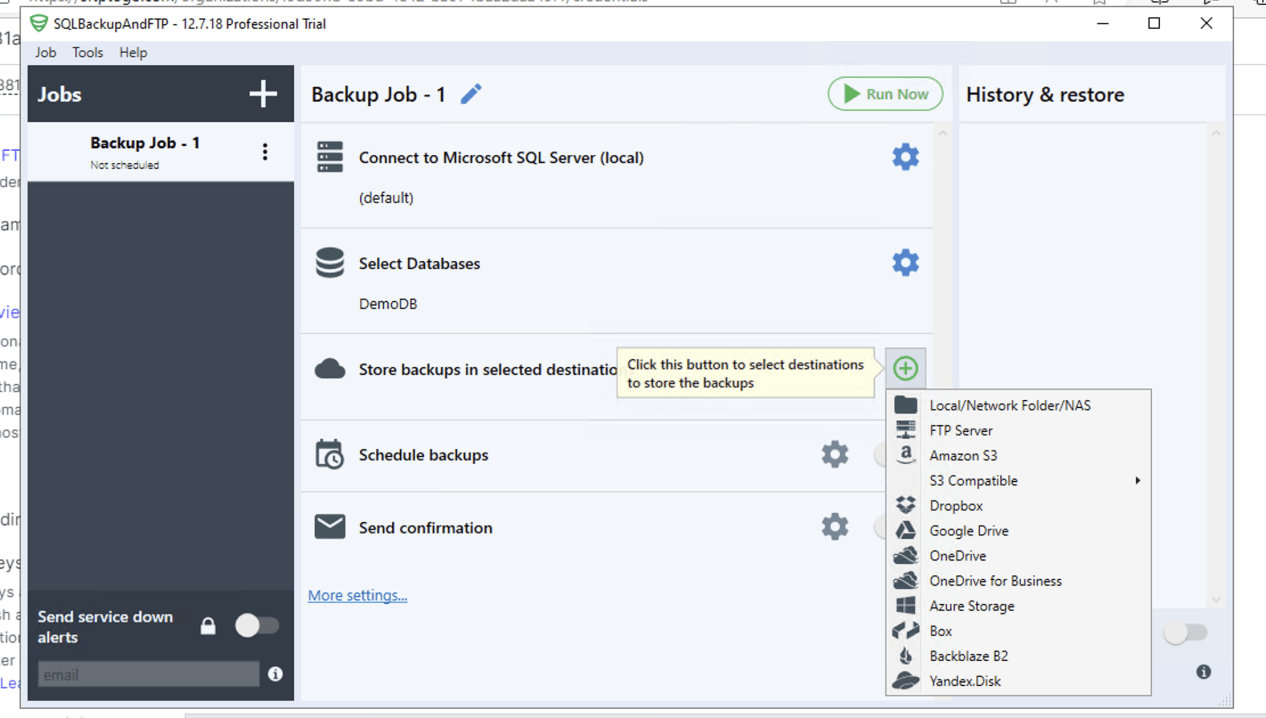Choose Backblaze B2 as a backup destination

[x=969, y=655]
